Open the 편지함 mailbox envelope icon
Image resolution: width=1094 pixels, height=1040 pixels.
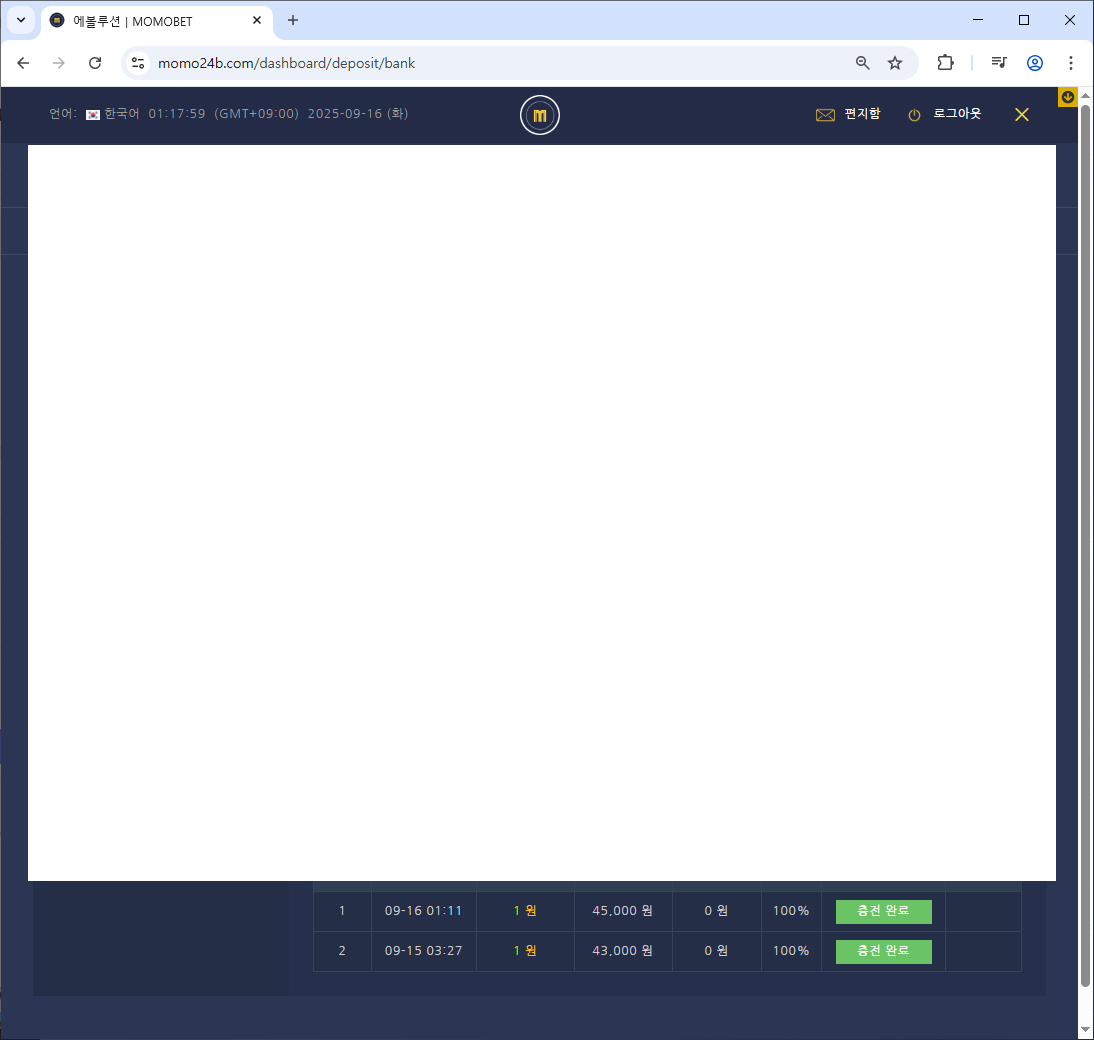[825, 115]
